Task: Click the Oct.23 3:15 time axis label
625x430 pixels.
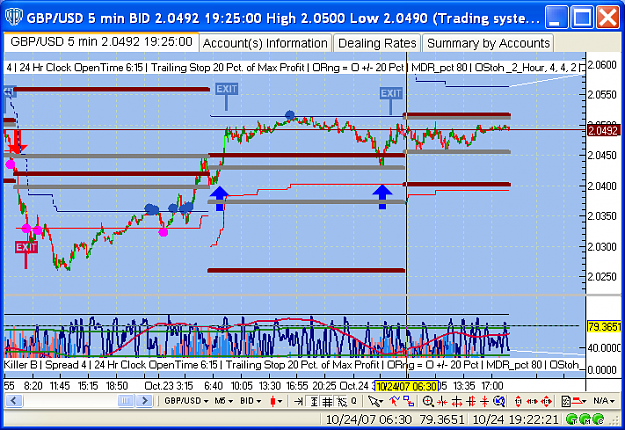Action: [169, 386]
